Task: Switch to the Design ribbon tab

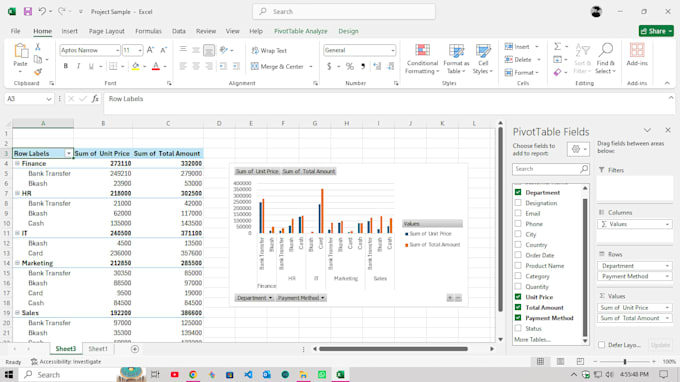Action: pyautogui.click(x=348, y=31)
